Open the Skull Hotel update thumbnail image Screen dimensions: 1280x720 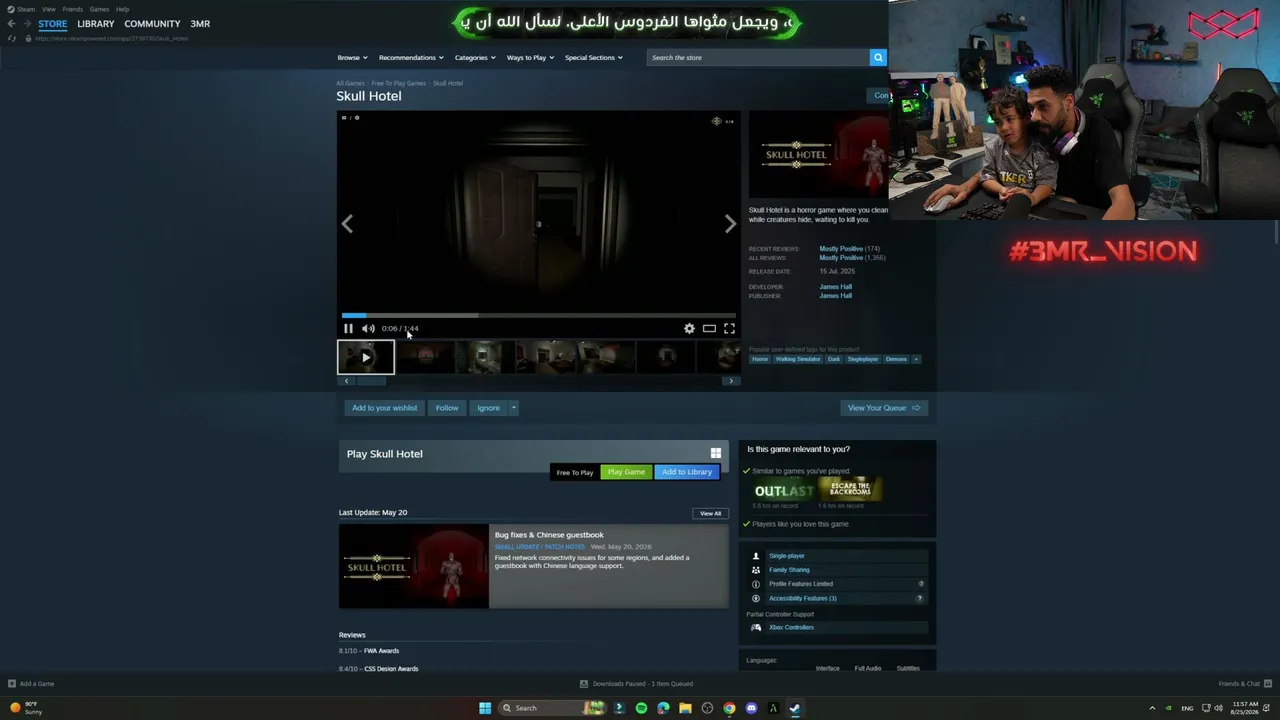[414, 566]
